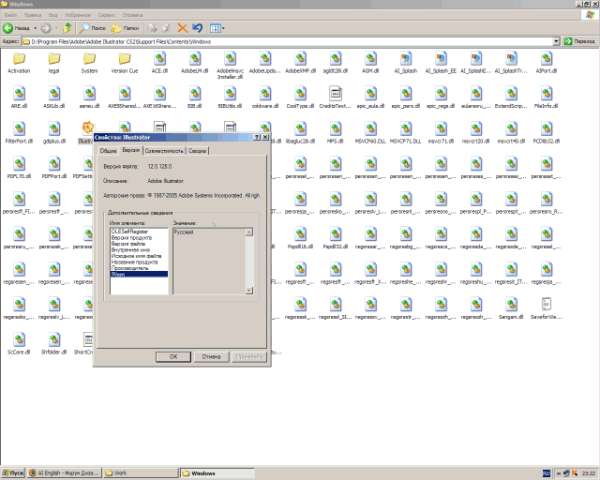Open the Поиск search pane

(x=93, y=28)
